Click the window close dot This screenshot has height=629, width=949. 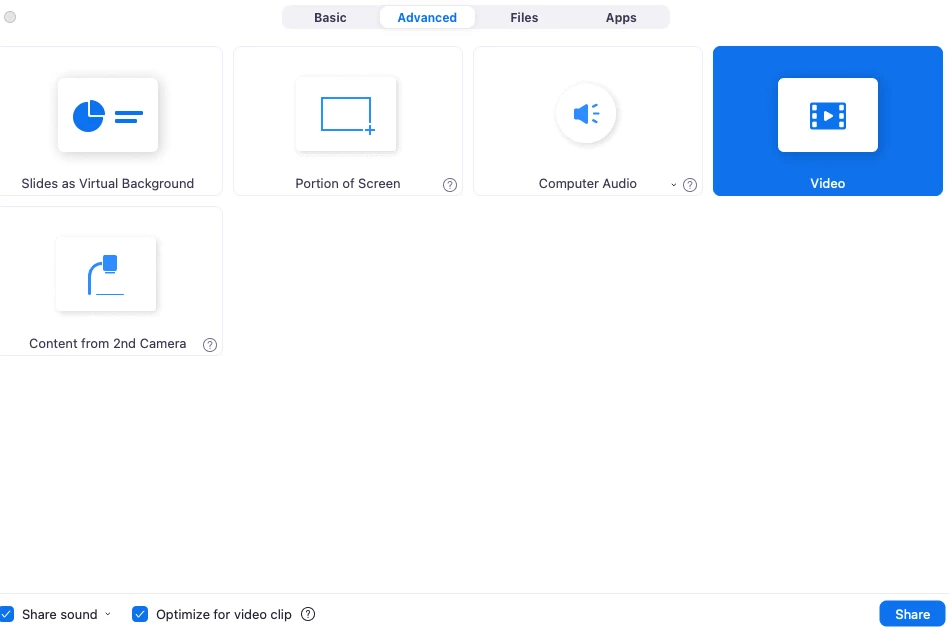point(10,17)
